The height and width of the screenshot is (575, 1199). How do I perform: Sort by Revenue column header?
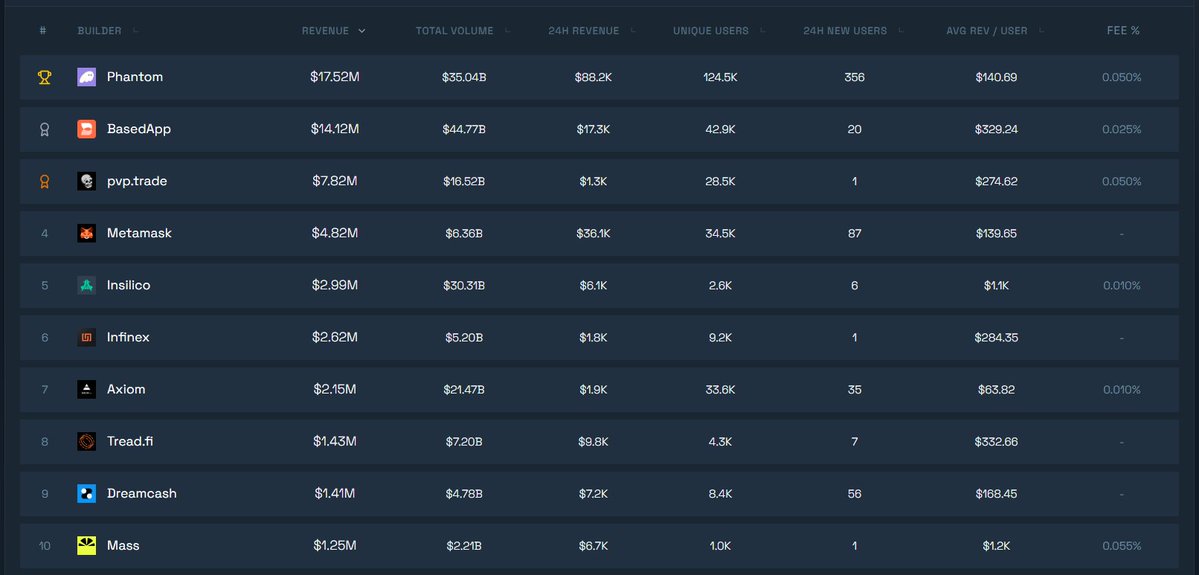coord(333,31)
